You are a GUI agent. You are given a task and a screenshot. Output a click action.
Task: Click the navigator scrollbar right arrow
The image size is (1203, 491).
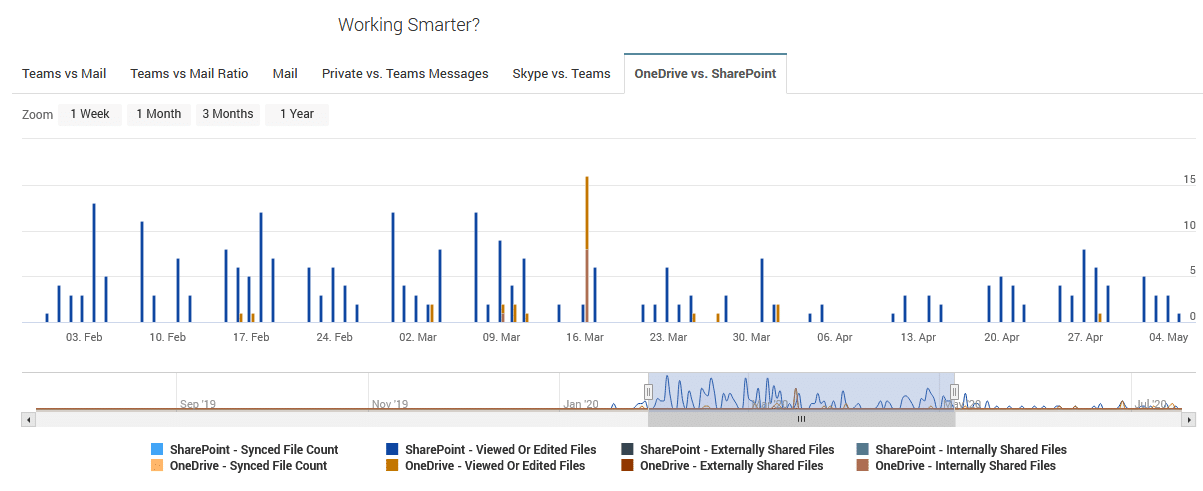pyautogui.click(x=1189, y=420)
